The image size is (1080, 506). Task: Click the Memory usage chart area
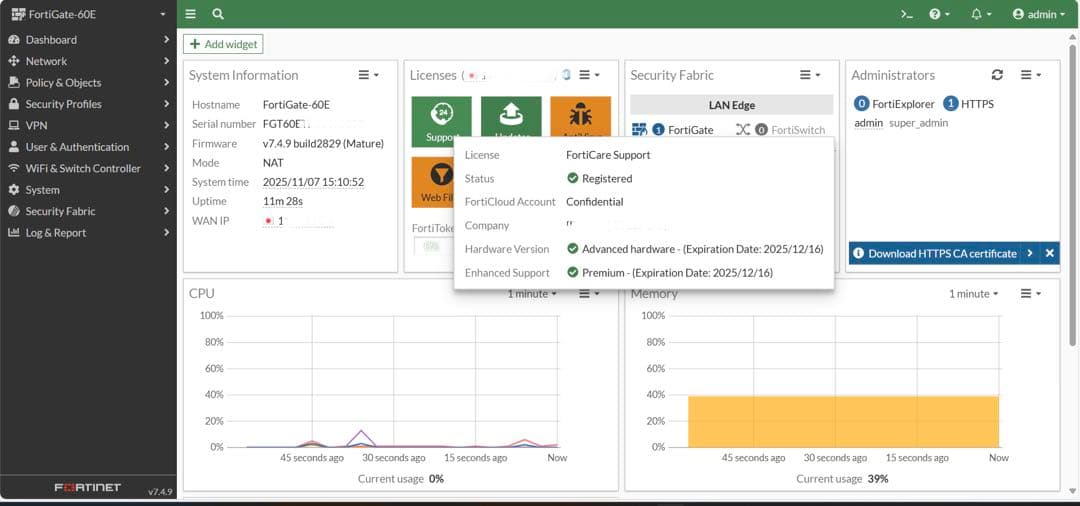pyautogui.click(x=843, y=381)
